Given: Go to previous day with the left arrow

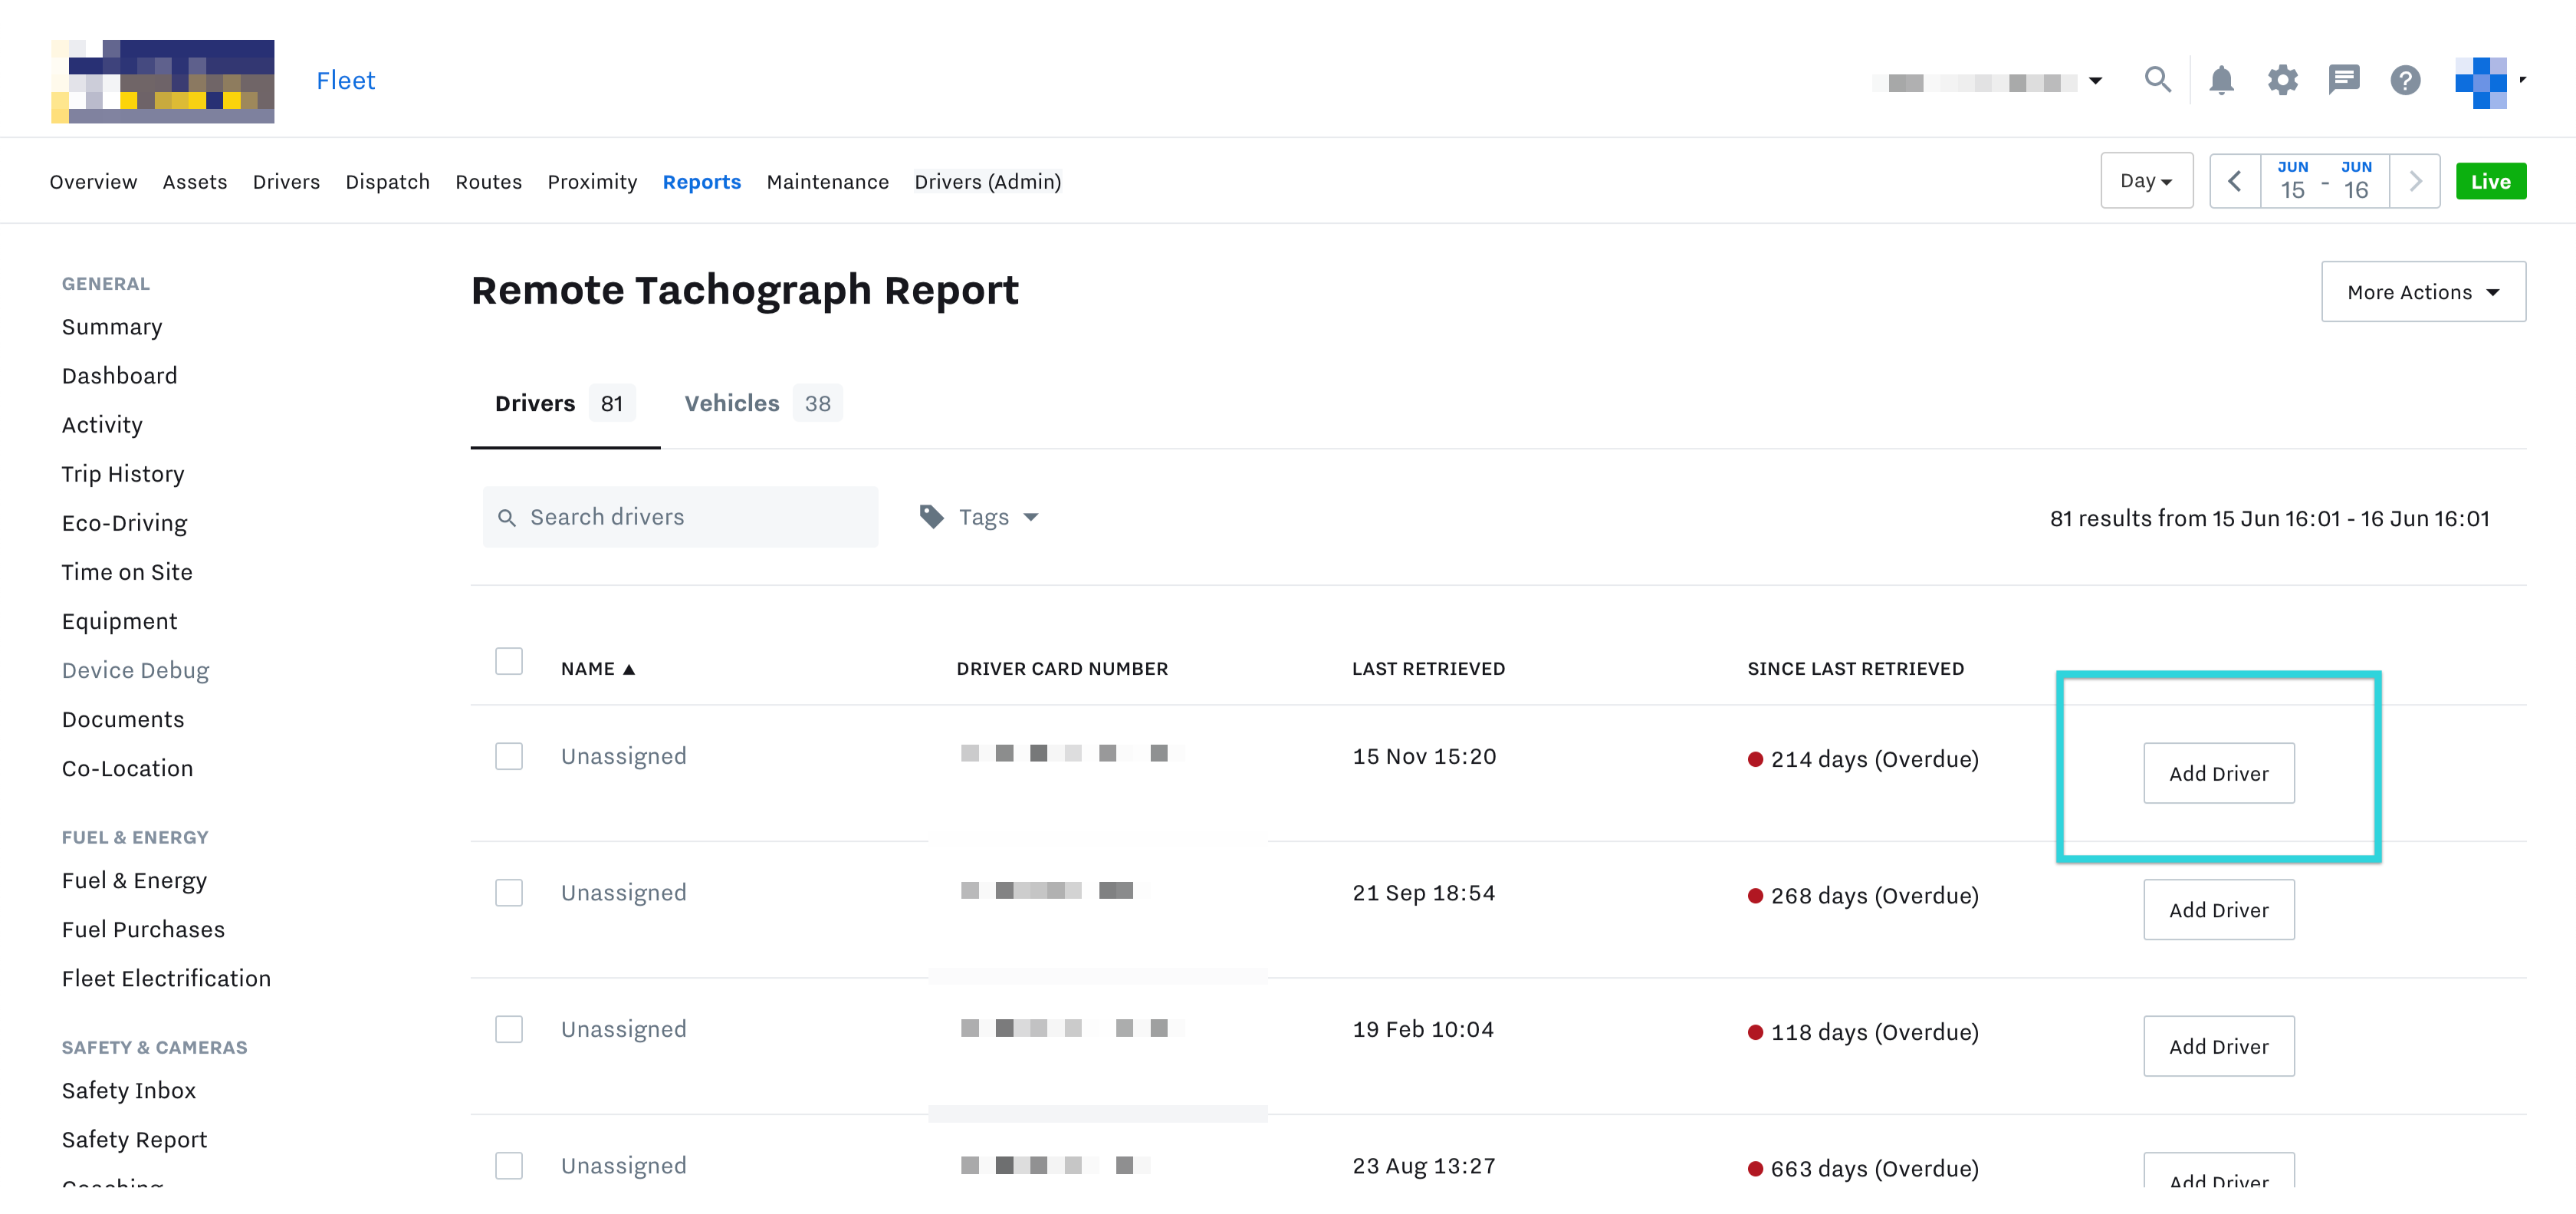Looking at the screenshot, I should tap(2236, 181).
